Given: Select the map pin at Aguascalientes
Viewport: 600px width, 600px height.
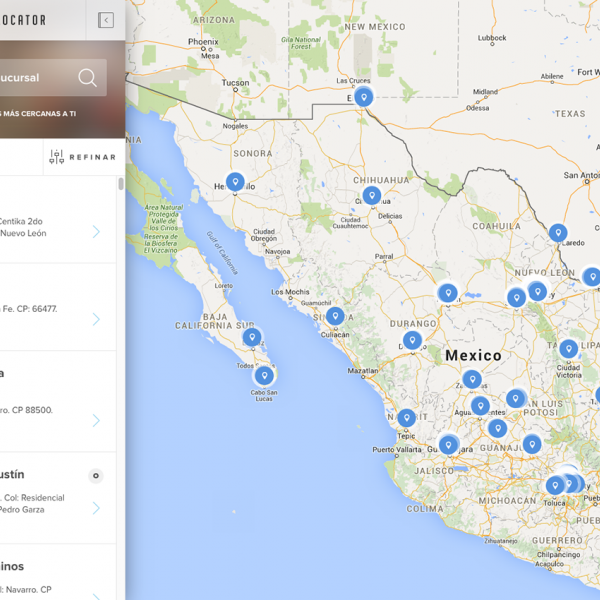Looking at the screenshot, I should [480, 406].
